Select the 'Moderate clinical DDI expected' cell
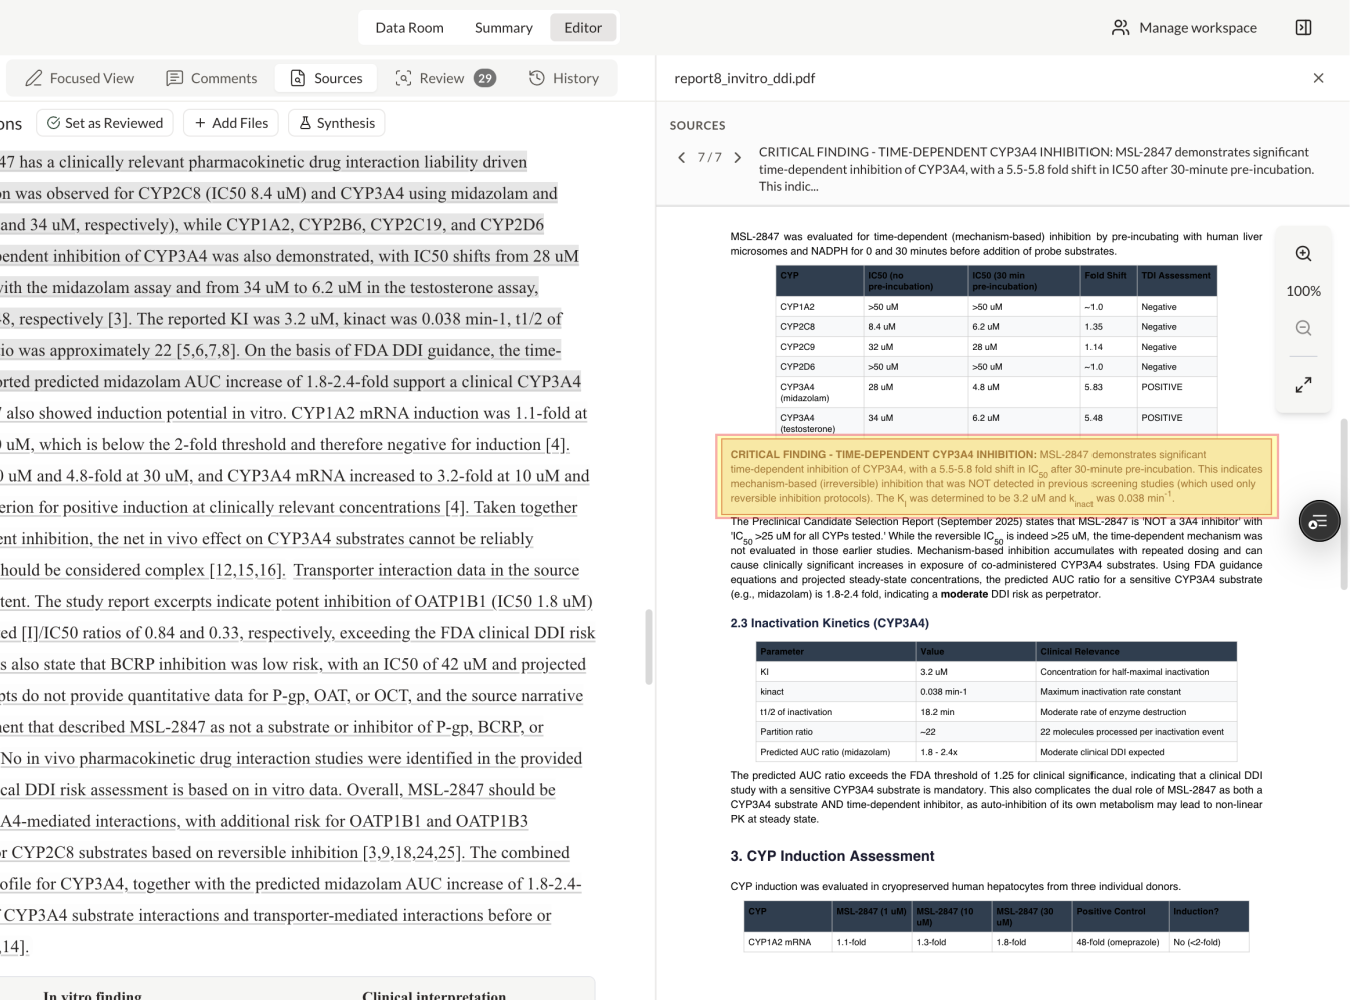This screenshot has height=1000, width=1350. pyautogui.click(x=1137, y=752)
